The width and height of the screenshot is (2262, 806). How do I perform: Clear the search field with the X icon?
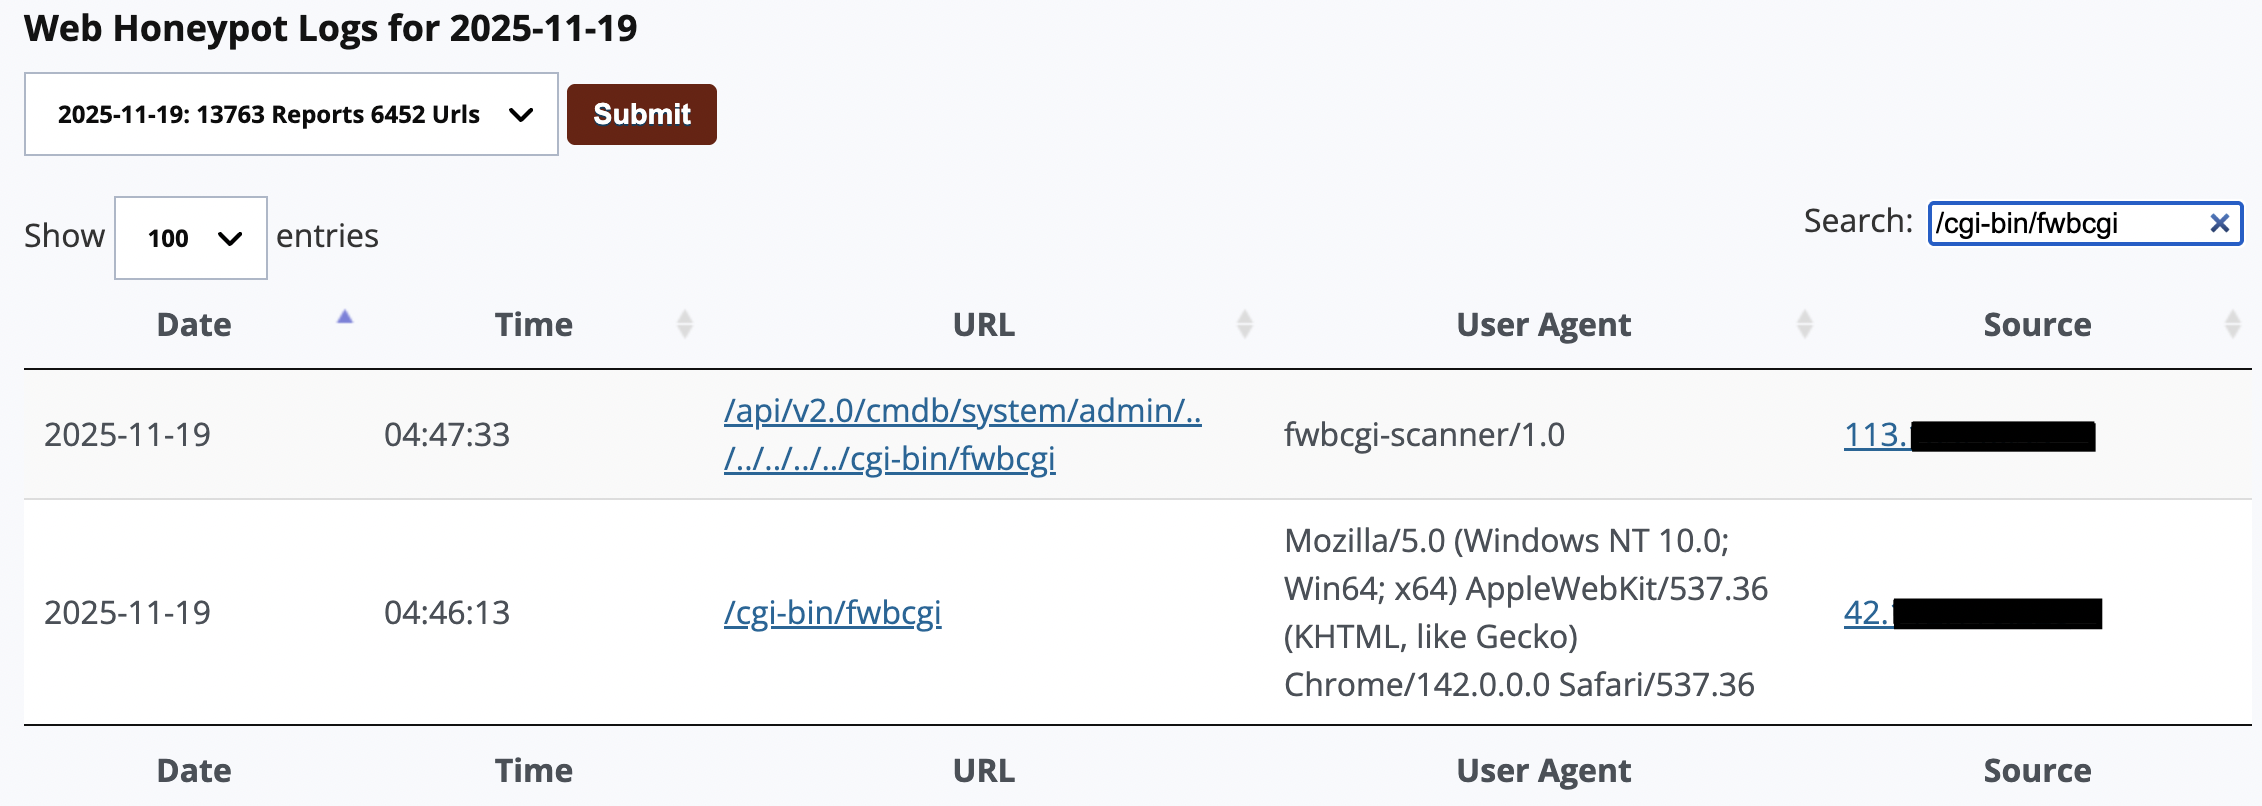tap(2219, 223)
